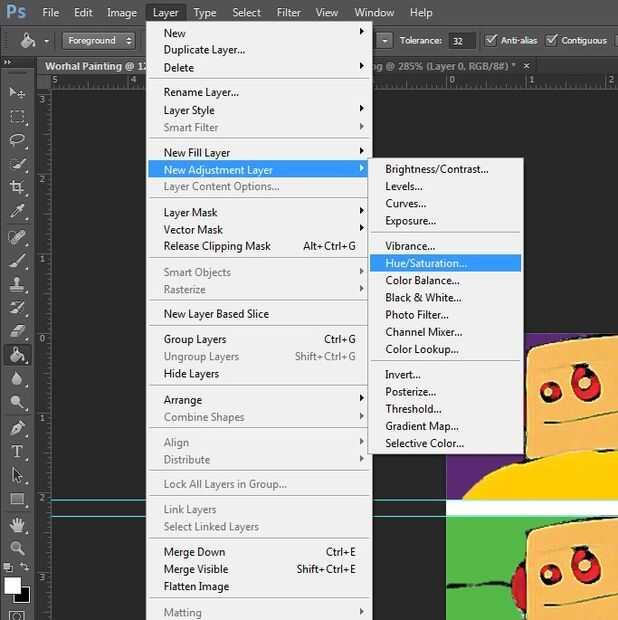Click Duplicate Layer menu entry
This screenshot has width=618, height=620.
[x=260, y=49]
